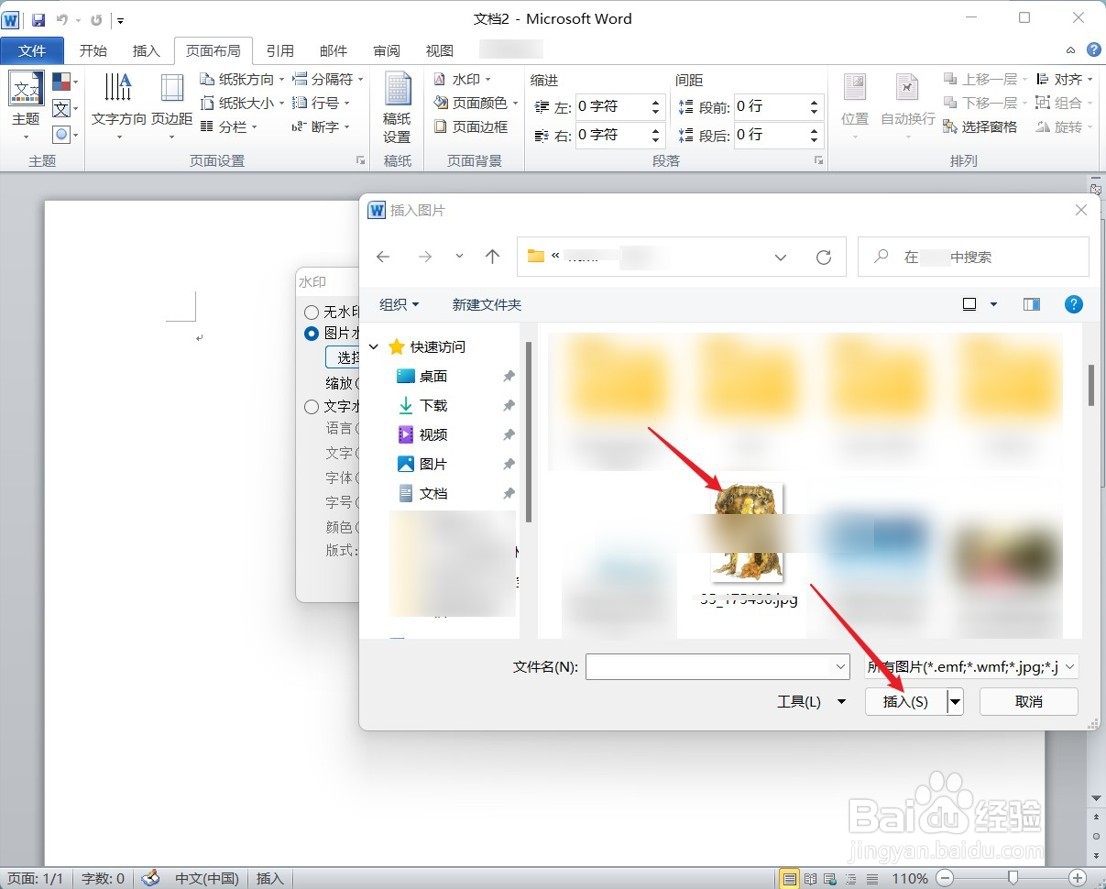1106x889 pixels.
Task: Select the 无水印 (No Watermark) radio button
Action: [311, 311]
